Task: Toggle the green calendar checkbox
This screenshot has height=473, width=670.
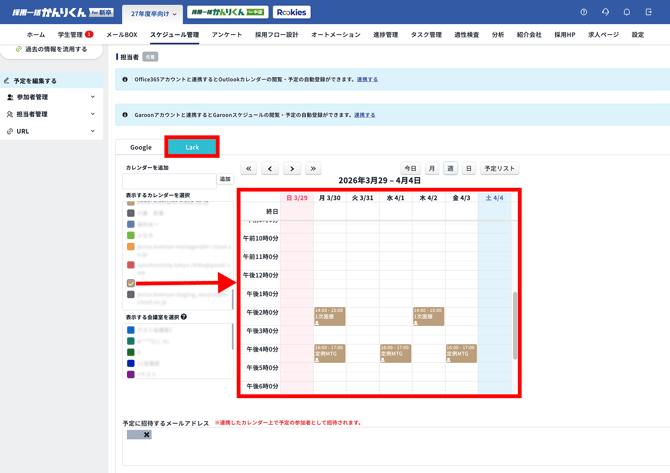Action: pyautogui.click(x=131, y=236)
